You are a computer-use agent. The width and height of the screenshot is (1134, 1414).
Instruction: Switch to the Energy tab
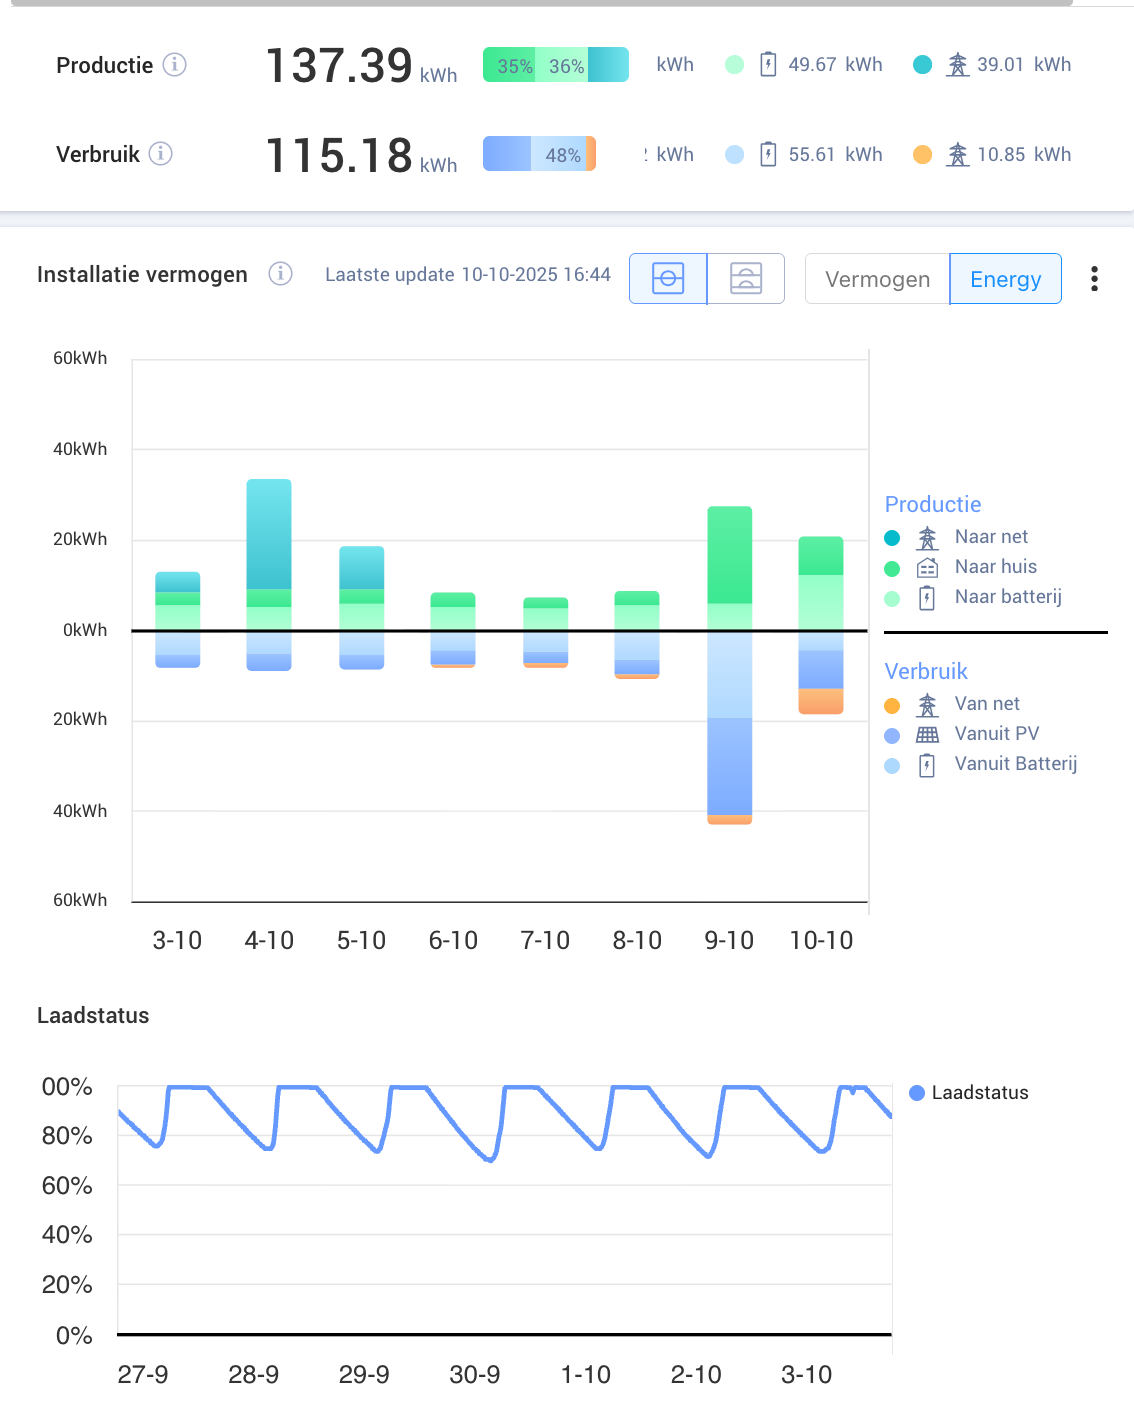1005,279
